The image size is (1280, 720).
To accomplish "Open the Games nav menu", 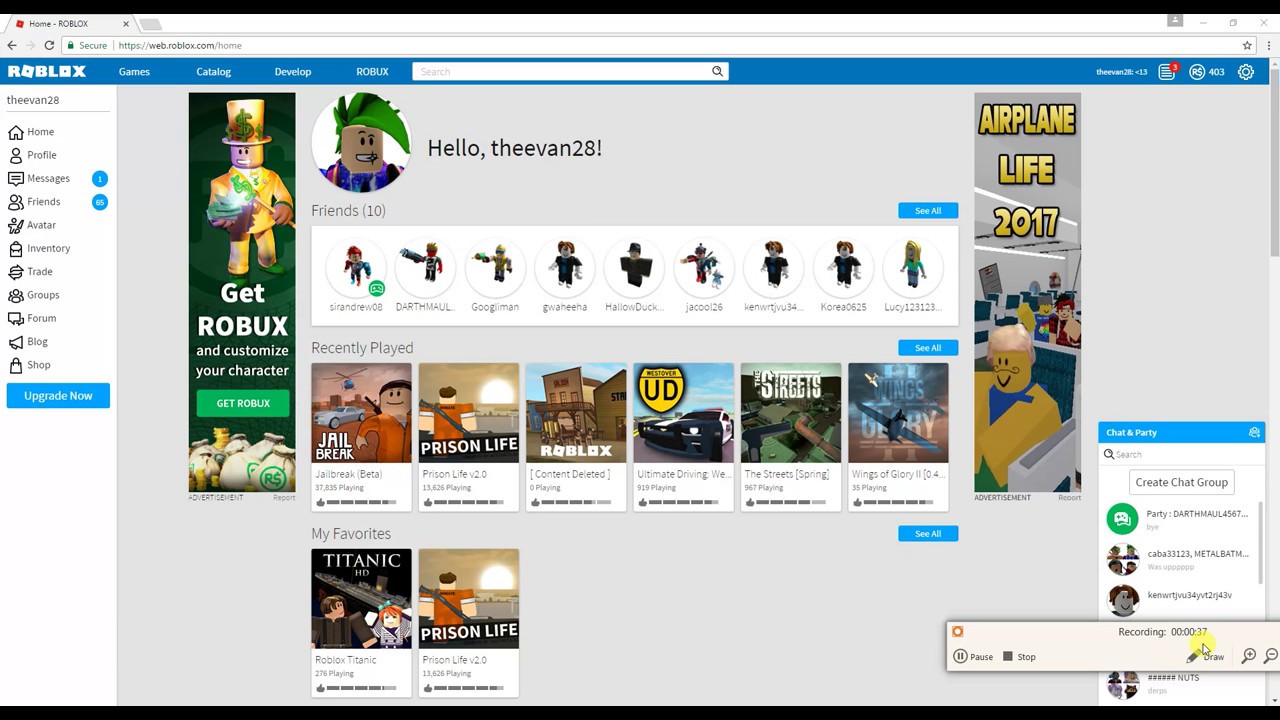I will pos(134,71).
